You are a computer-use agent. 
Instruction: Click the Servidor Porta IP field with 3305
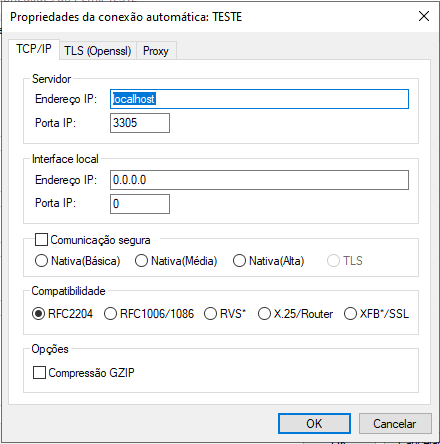pyautogui.click(x=140, y=123)
